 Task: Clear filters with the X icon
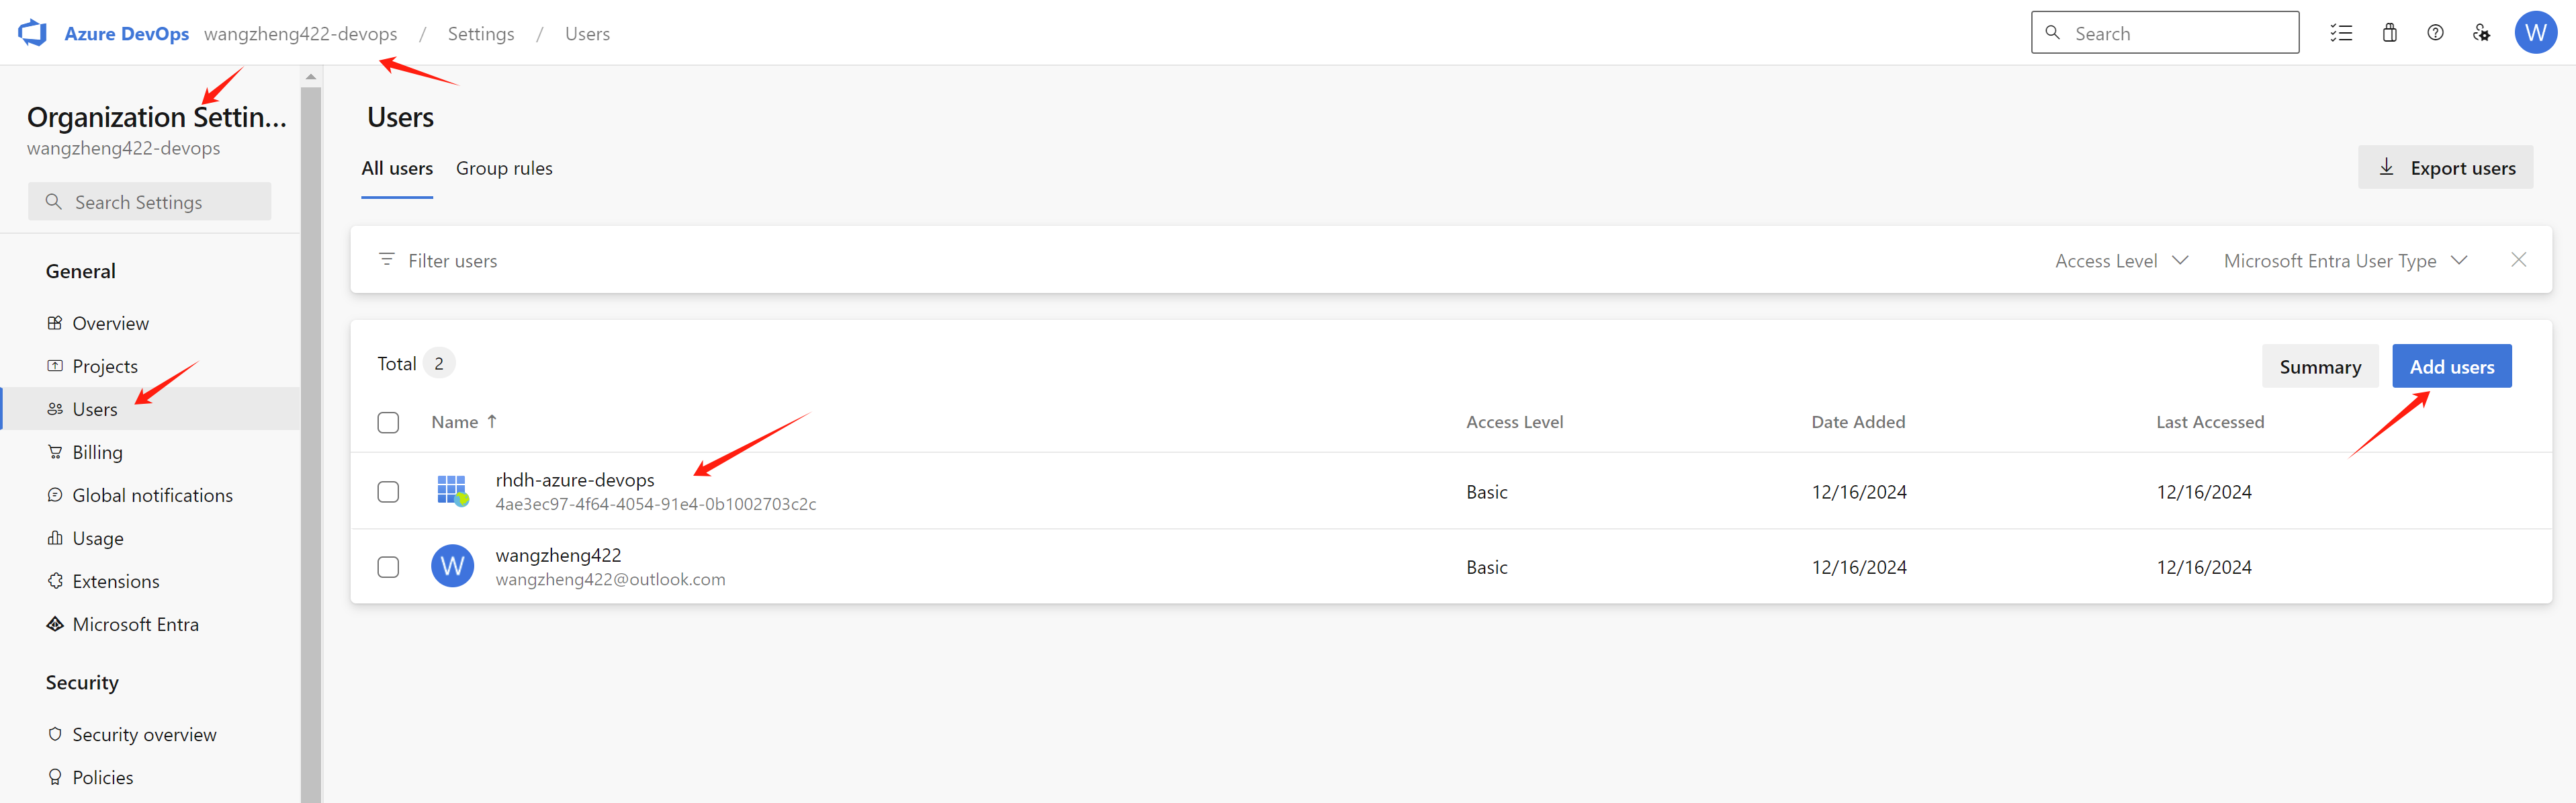2518,260
